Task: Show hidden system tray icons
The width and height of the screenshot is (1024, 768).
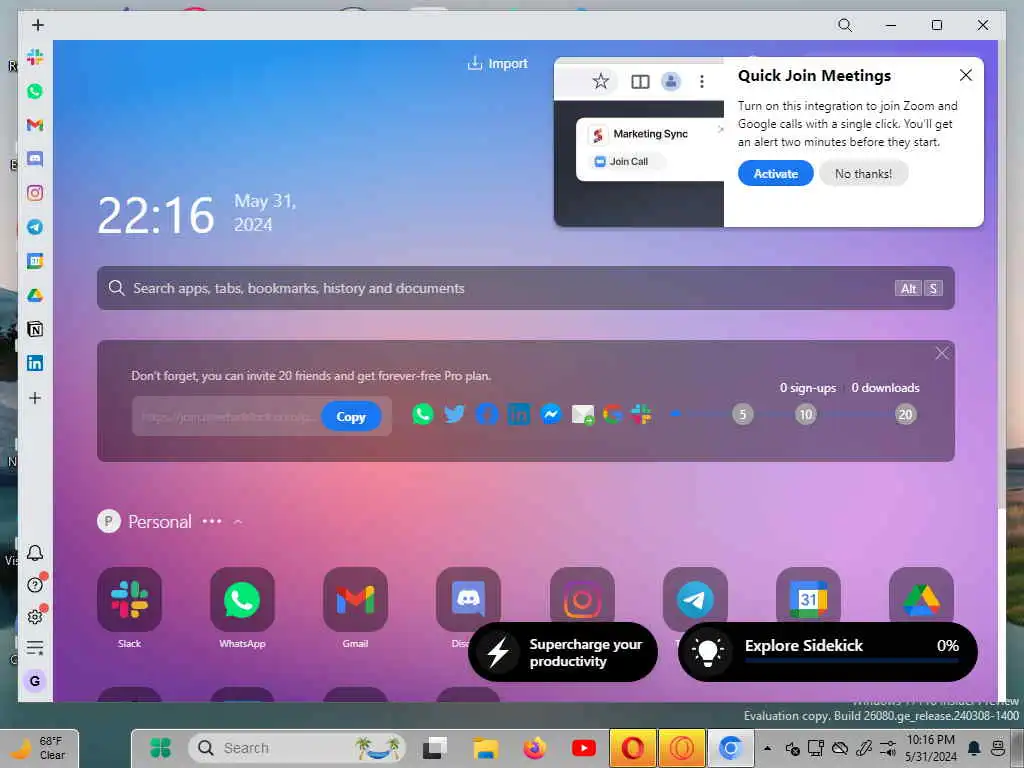Action: [767, 748]
